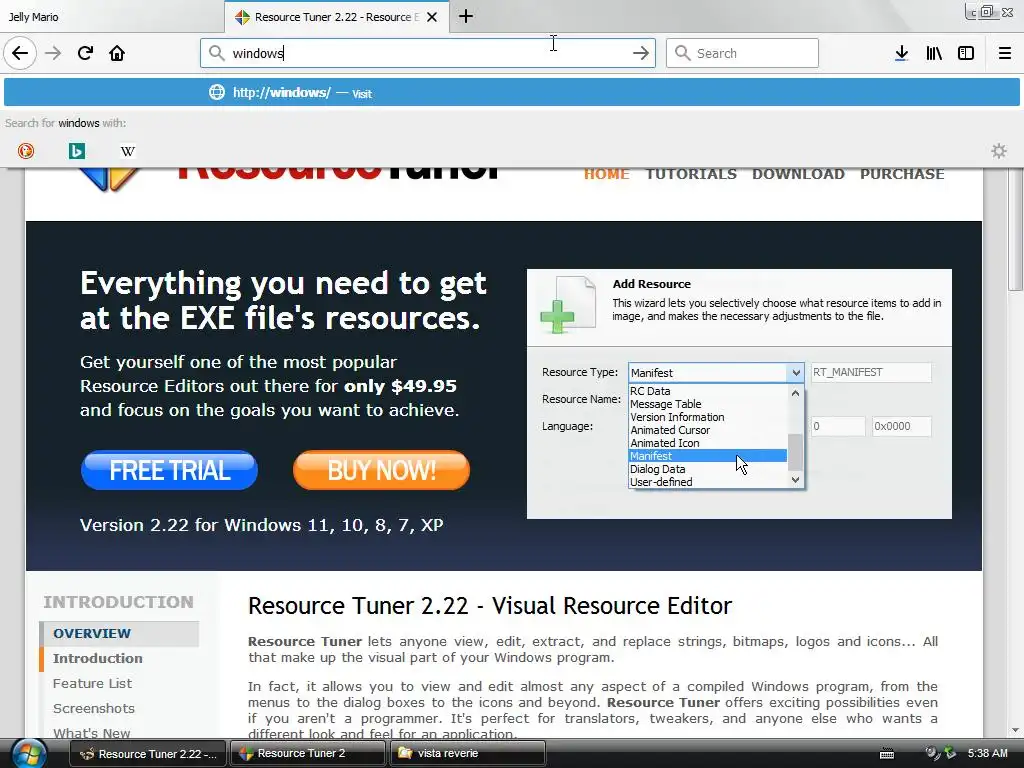Open the What's New sidebar link
The width and height of the screenshot is (1024, 768).
pyautogui.click(x=91, y=733)
